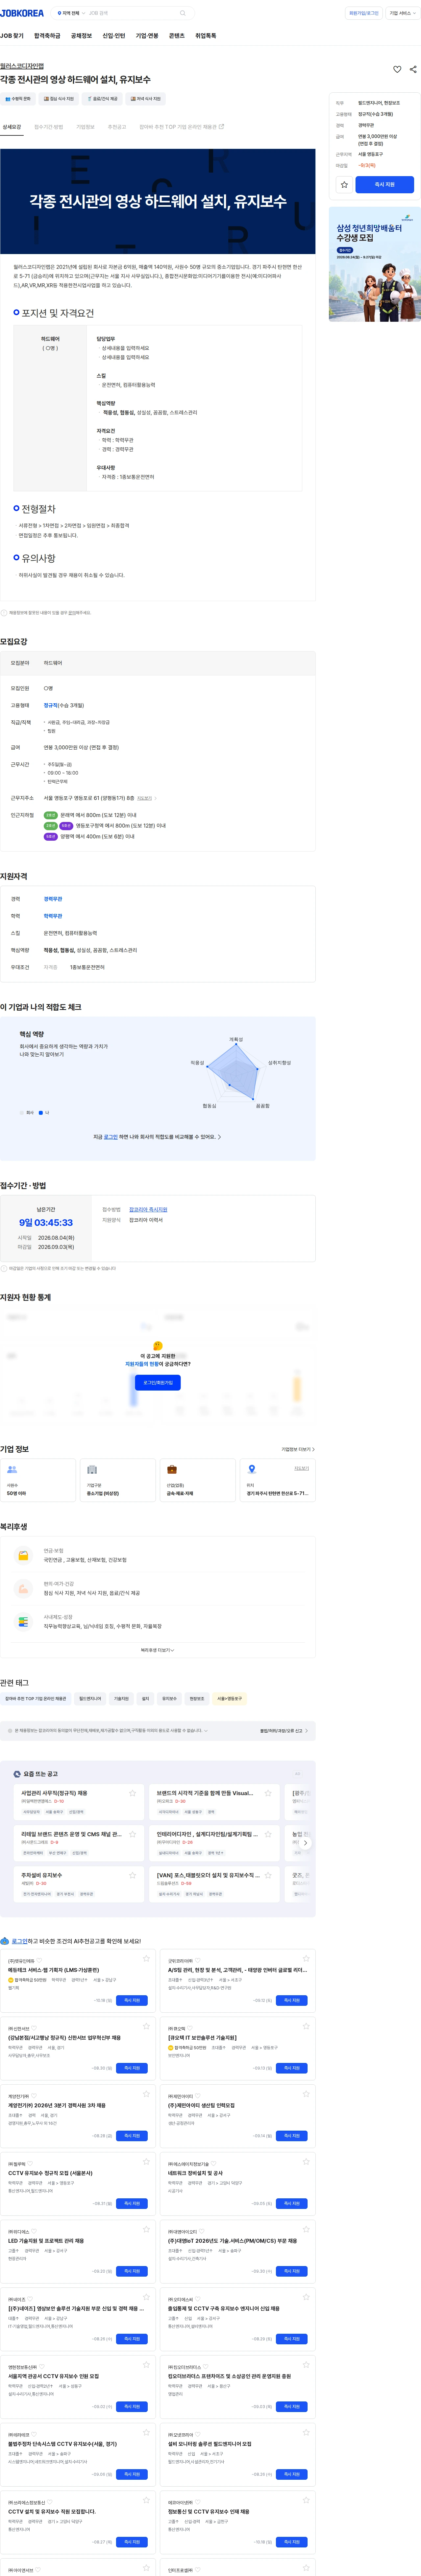Open the 신입·인턴 menu
Image resolution: width=421 pixels, height=2576 pixels.
114,36
